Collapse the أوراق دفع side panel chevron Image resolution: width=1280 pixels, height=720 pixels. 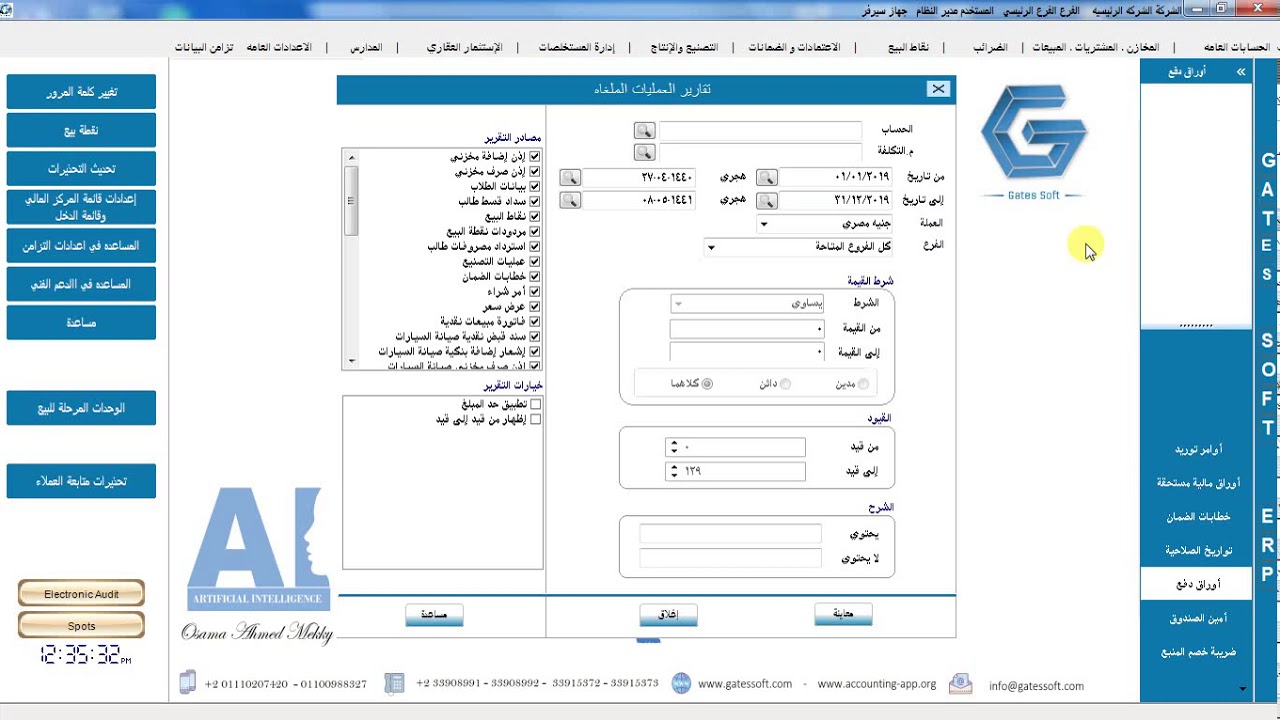[x=1241, y=72]
